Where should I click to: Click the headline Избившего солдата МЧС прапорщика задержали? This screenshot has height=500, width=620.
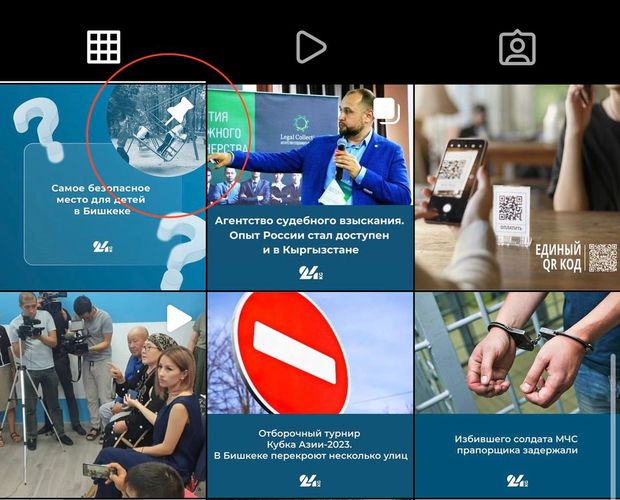[x=516, y=445]
